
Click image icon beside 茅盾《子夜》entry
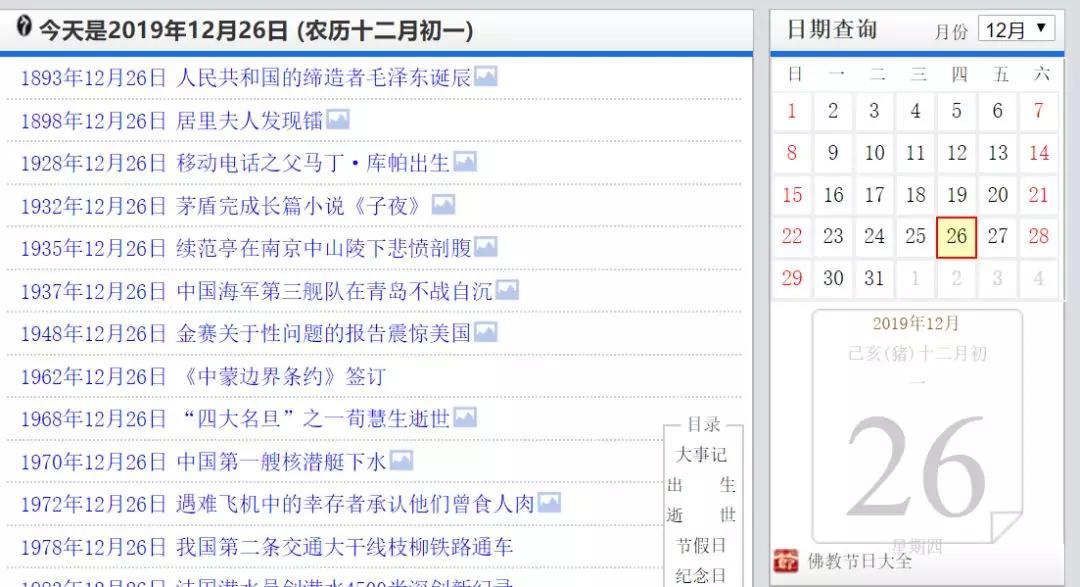tap(443, 205)
